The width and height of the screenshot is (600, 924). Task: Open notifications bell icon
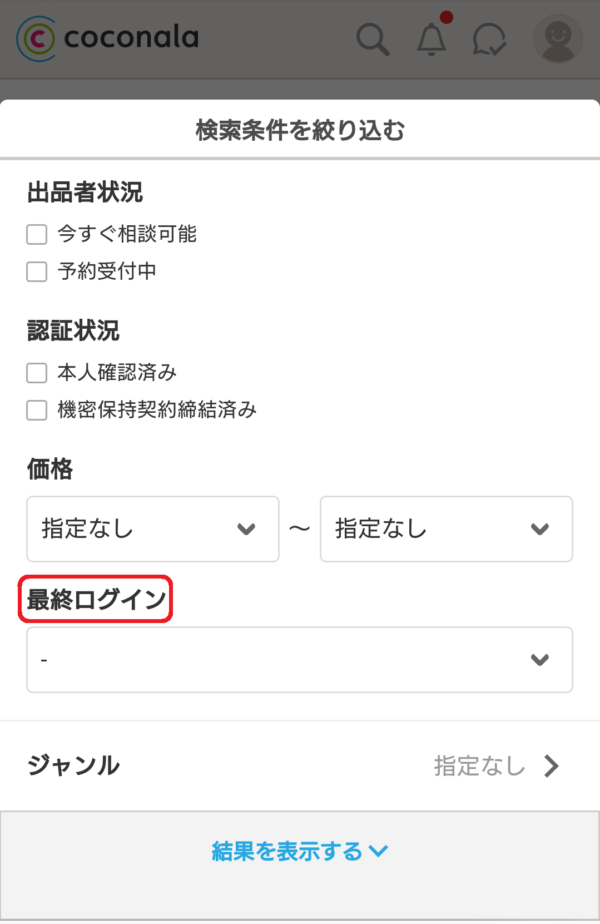[x=431, y=40]
